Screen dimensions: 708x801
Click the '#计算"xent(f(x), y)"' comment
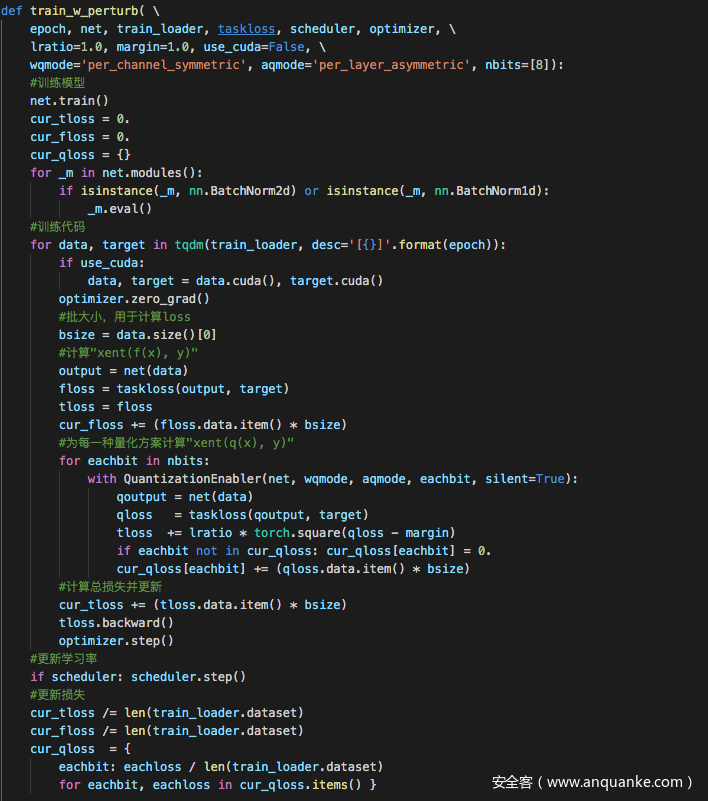[128, 353]
